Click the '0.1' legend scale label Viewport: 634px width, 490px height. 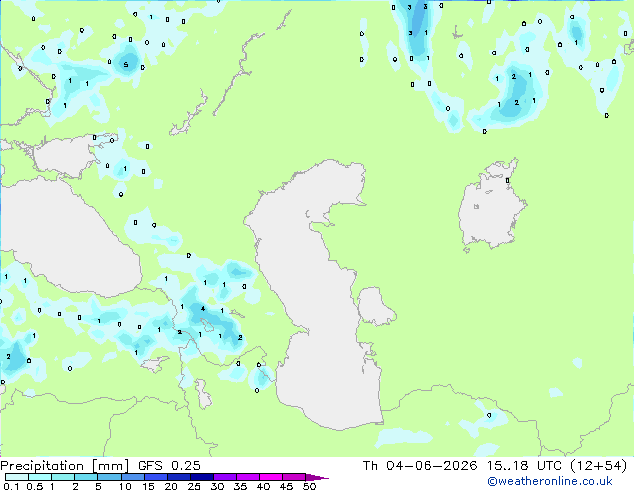(x=11, y=486)
